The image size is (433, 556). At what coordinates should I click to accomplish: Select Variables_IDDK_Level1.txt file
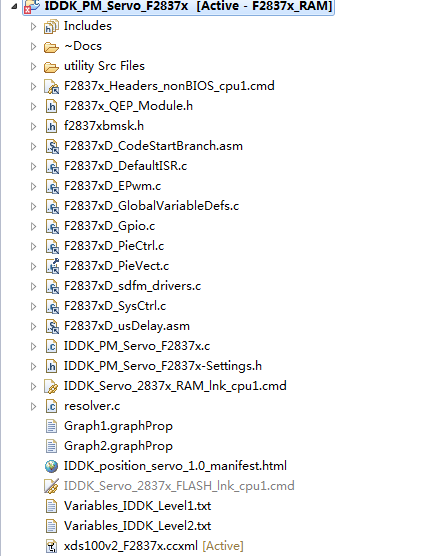click(138, 506)
